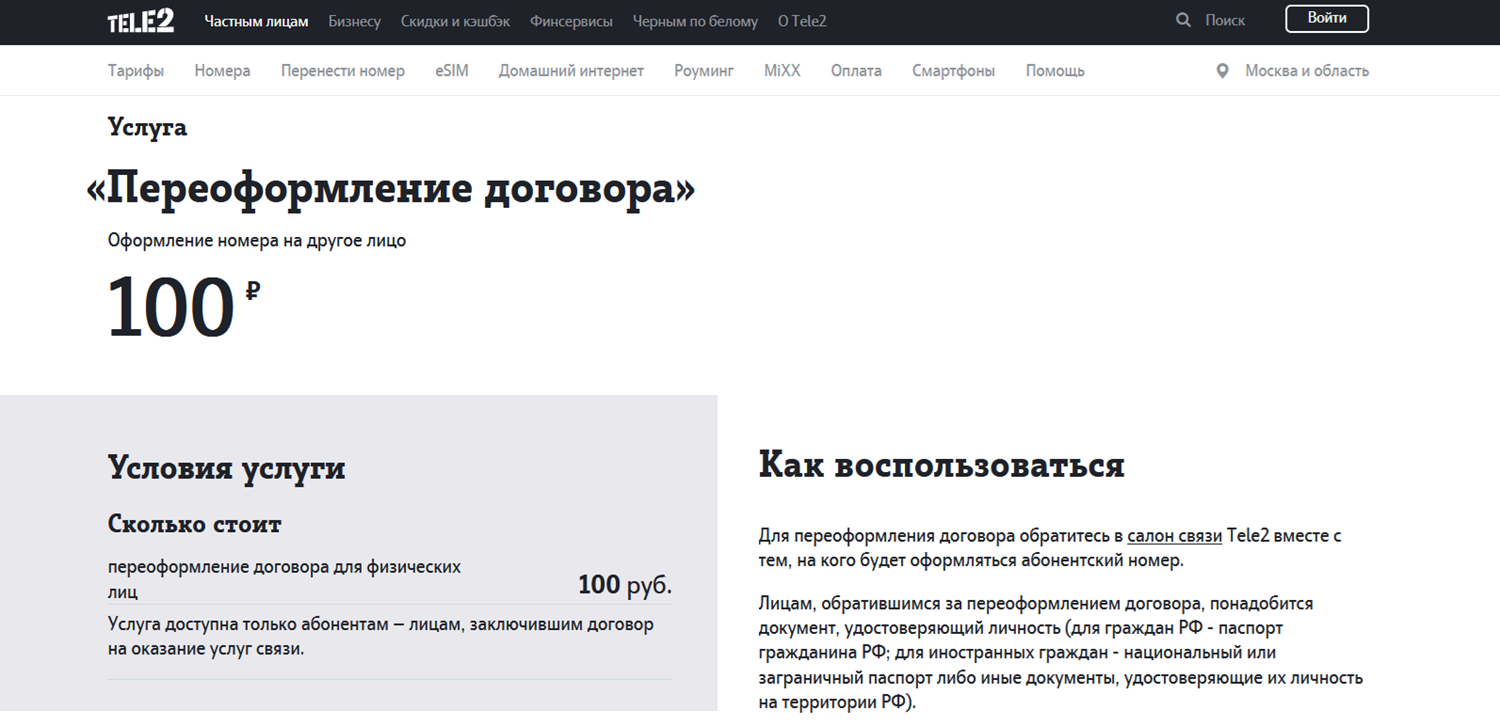Click the location pin icon
1500x726 pixels.
[1222, 71]
